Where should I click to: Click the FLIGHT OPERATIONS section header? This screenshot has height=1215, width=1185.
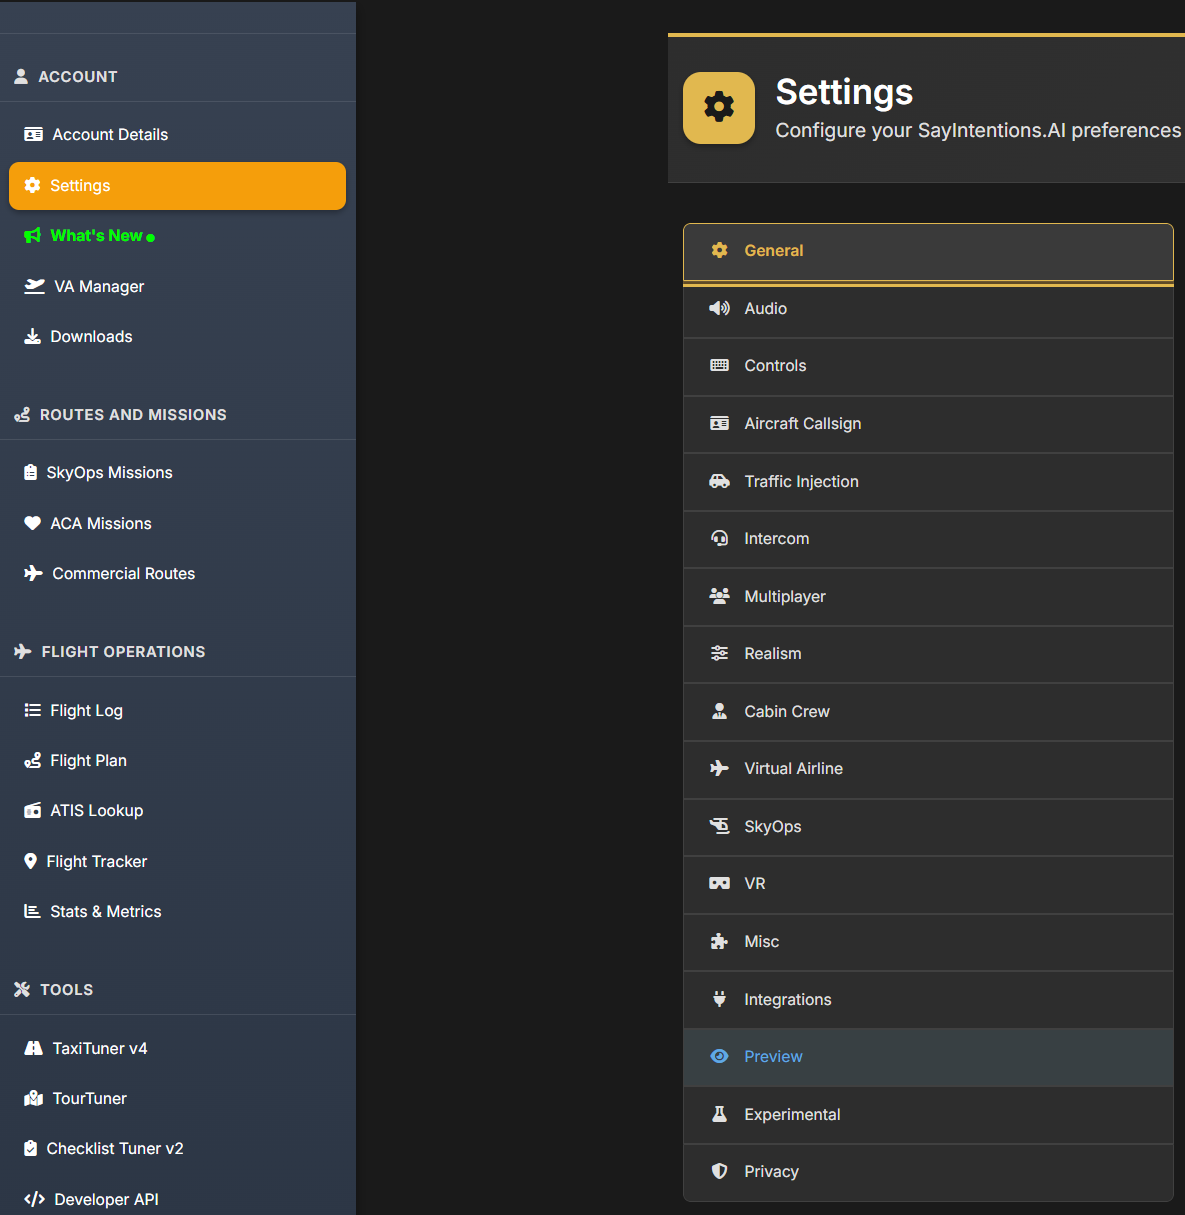(123, 651)
